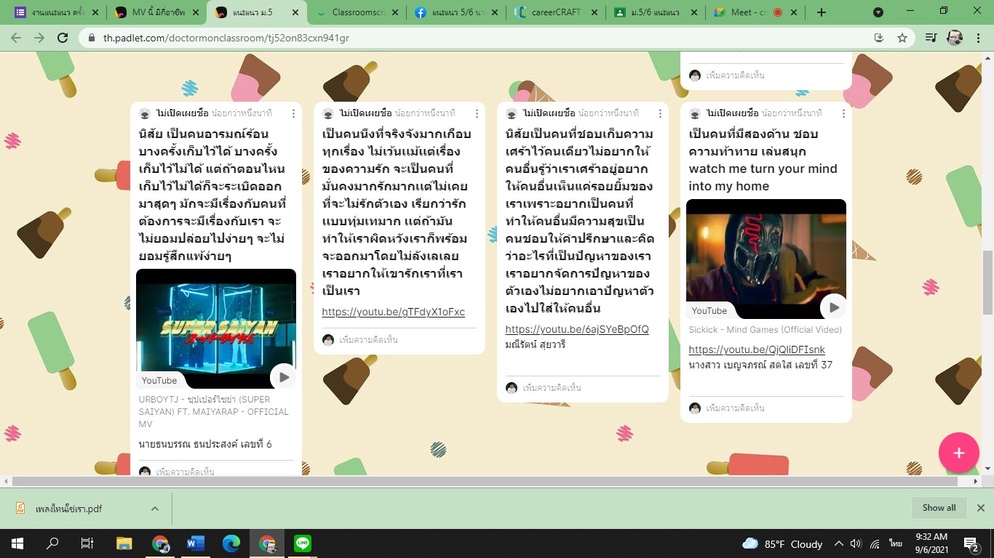Click the browser forward arrow
The height and width of the screenshot is (558, 994).
(39, 38)
